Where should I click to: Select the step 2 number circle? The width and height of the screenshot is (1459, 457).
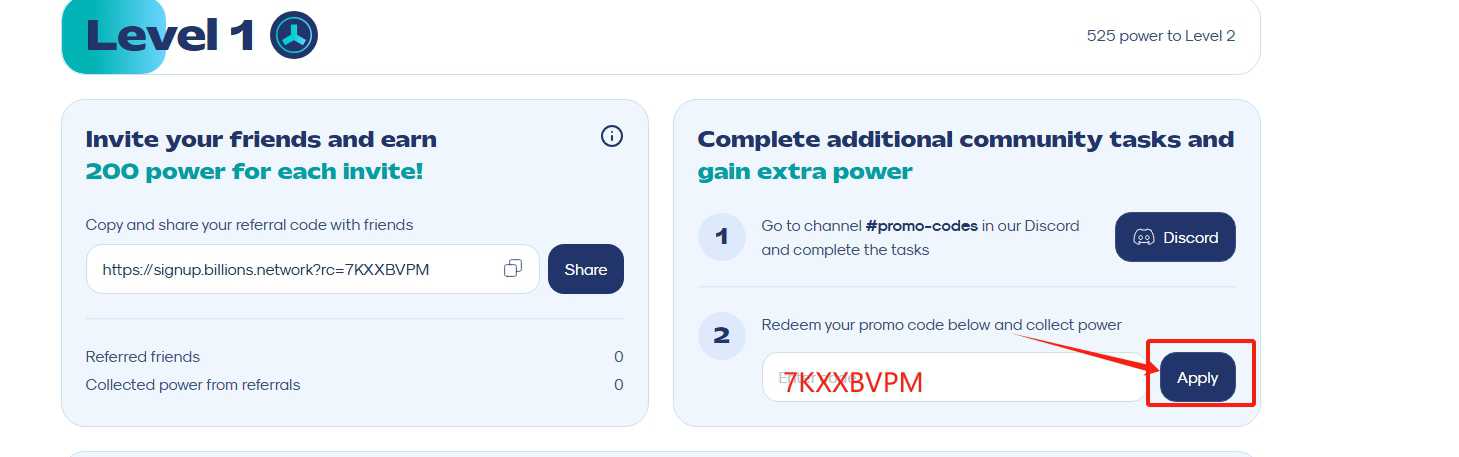click(722, 335)
